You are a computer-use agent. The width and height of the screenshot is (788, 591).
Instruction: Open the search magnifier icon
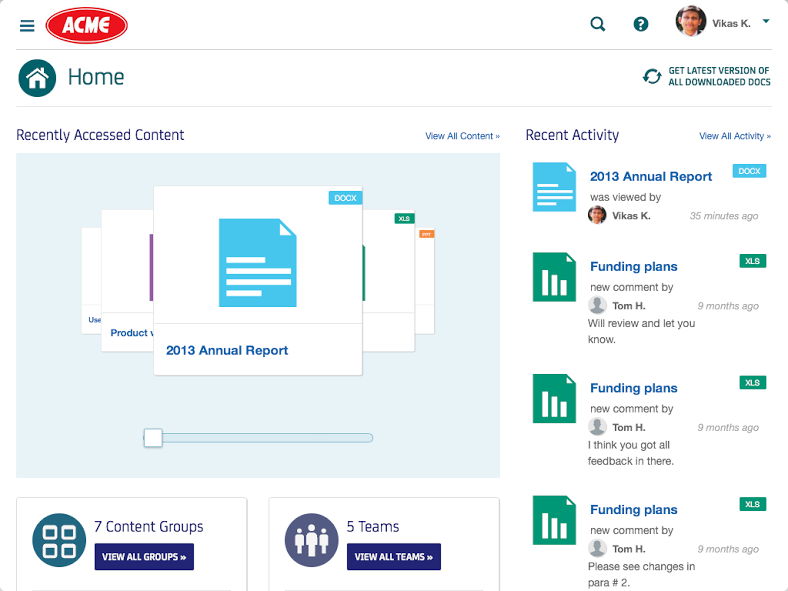pyautogui.click(x=598, y=24)
